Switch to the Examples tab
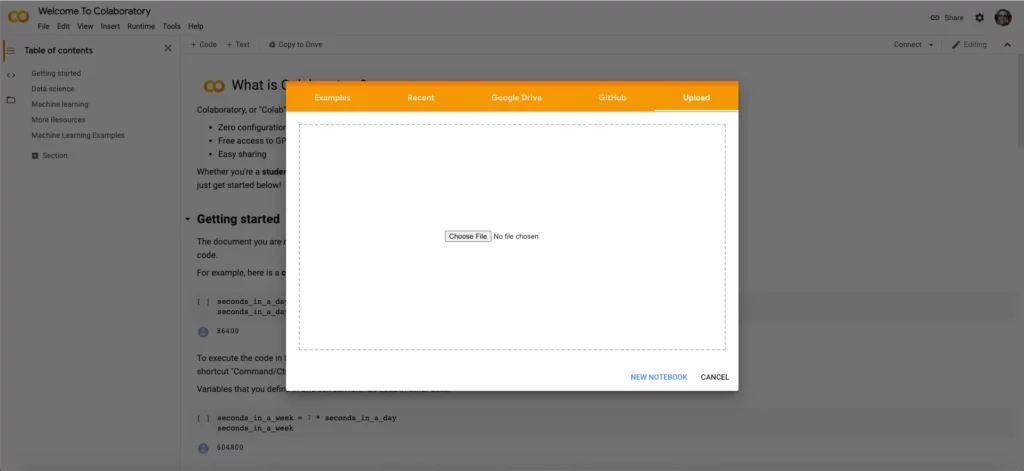The width and height of the screenshot is (1024, 471). [x=332, y=97]
